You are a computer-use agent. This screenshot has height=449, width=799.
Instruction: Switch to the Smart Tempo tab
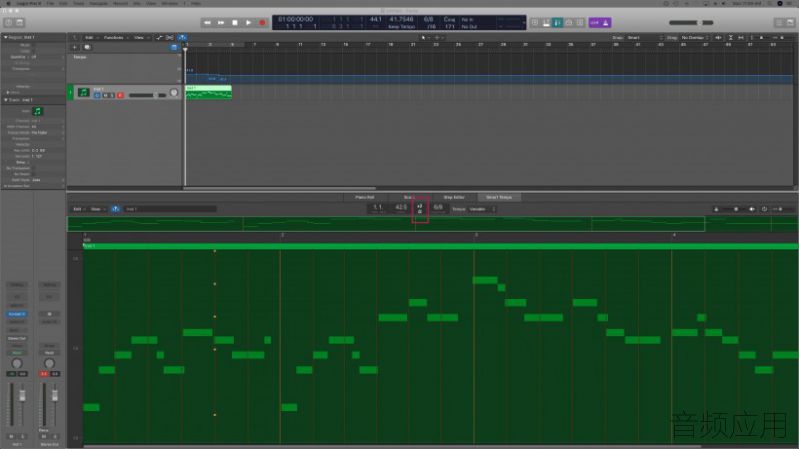click(x=499, y=197)
